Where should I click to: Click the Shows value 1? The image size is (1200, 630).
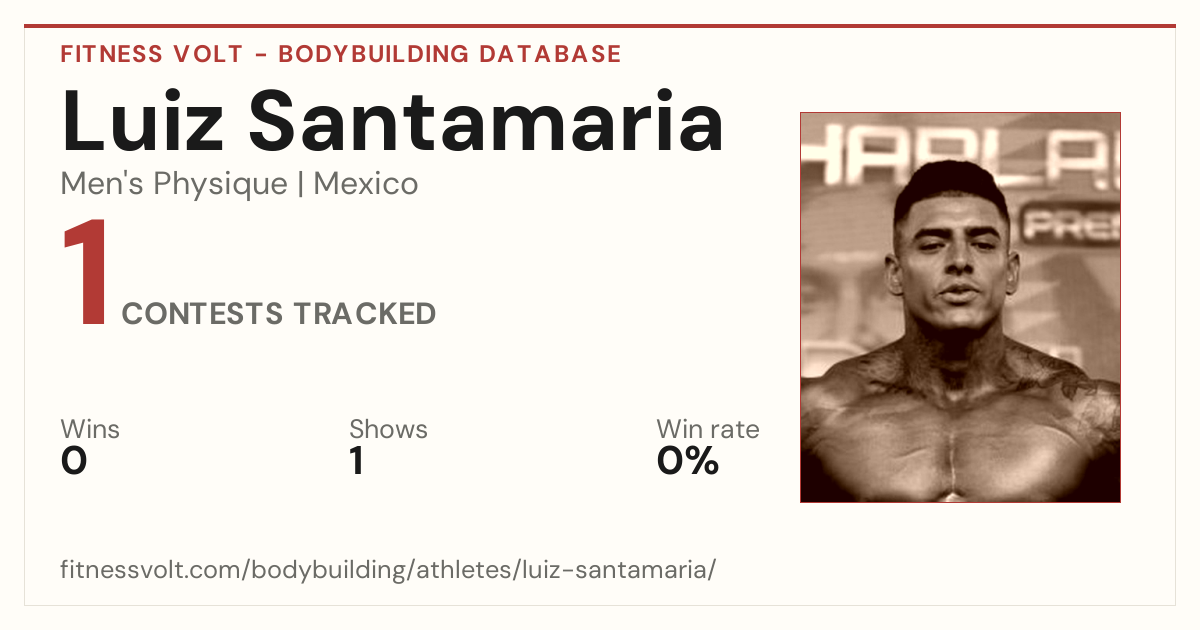click(357, 461)
